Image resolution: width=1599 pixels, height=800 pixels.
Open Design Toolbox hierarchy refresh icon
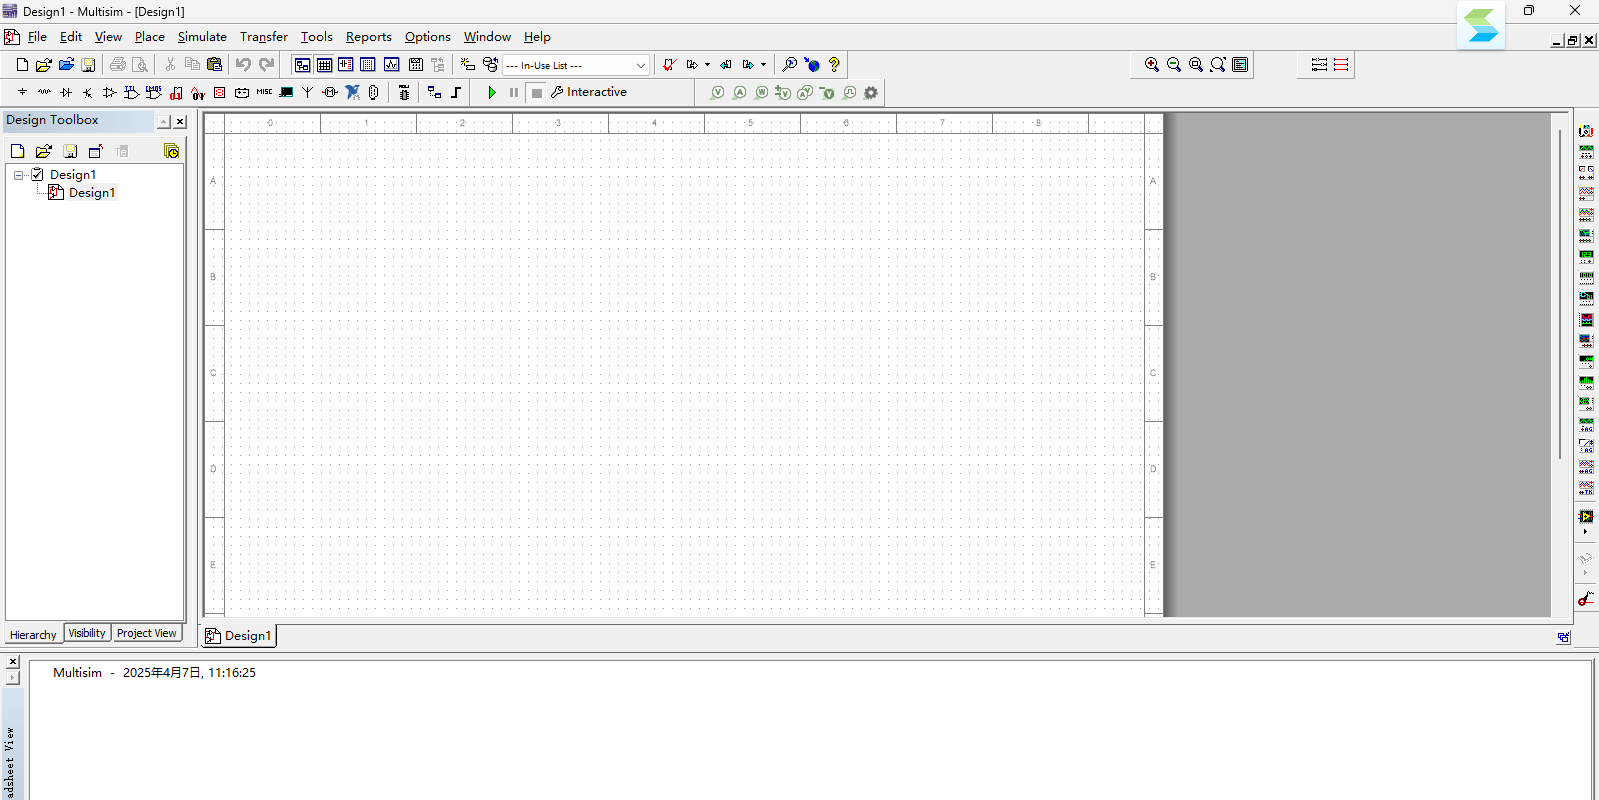(x=172, y=151)
